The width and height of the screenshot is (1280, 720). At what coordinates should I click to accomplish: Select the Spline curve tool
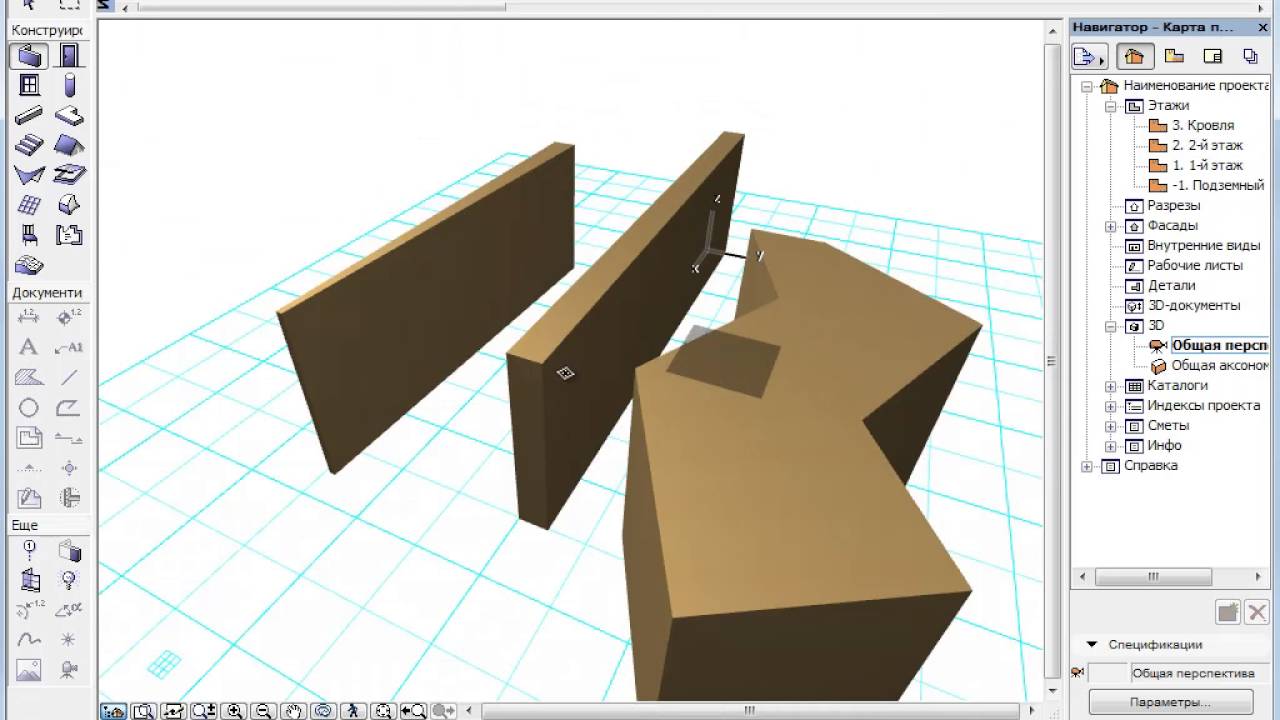click(x=29, y=639)
